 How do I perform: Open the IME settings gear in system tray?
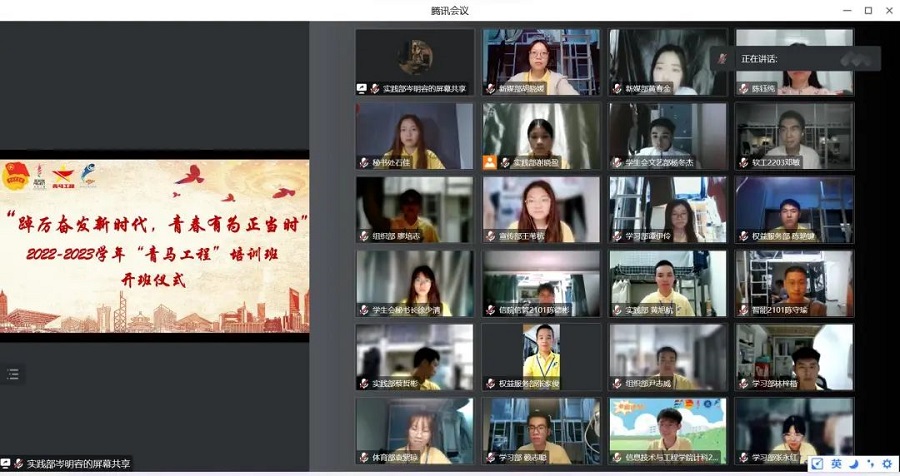(886, 464)
